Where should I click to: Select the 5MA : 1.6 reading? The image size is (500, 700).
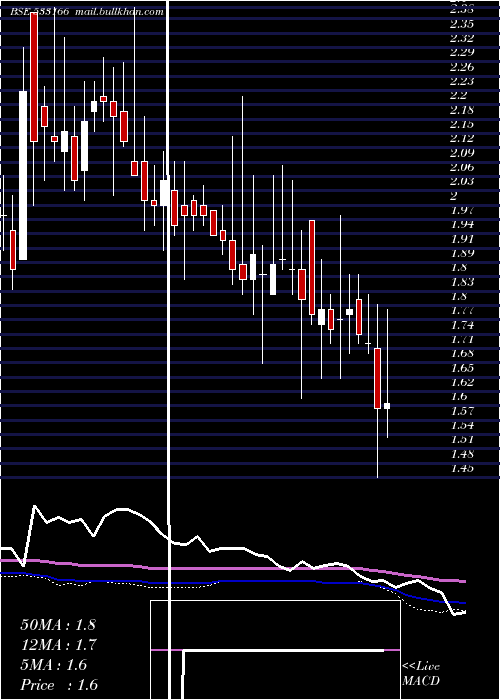(x=54, y=665)
